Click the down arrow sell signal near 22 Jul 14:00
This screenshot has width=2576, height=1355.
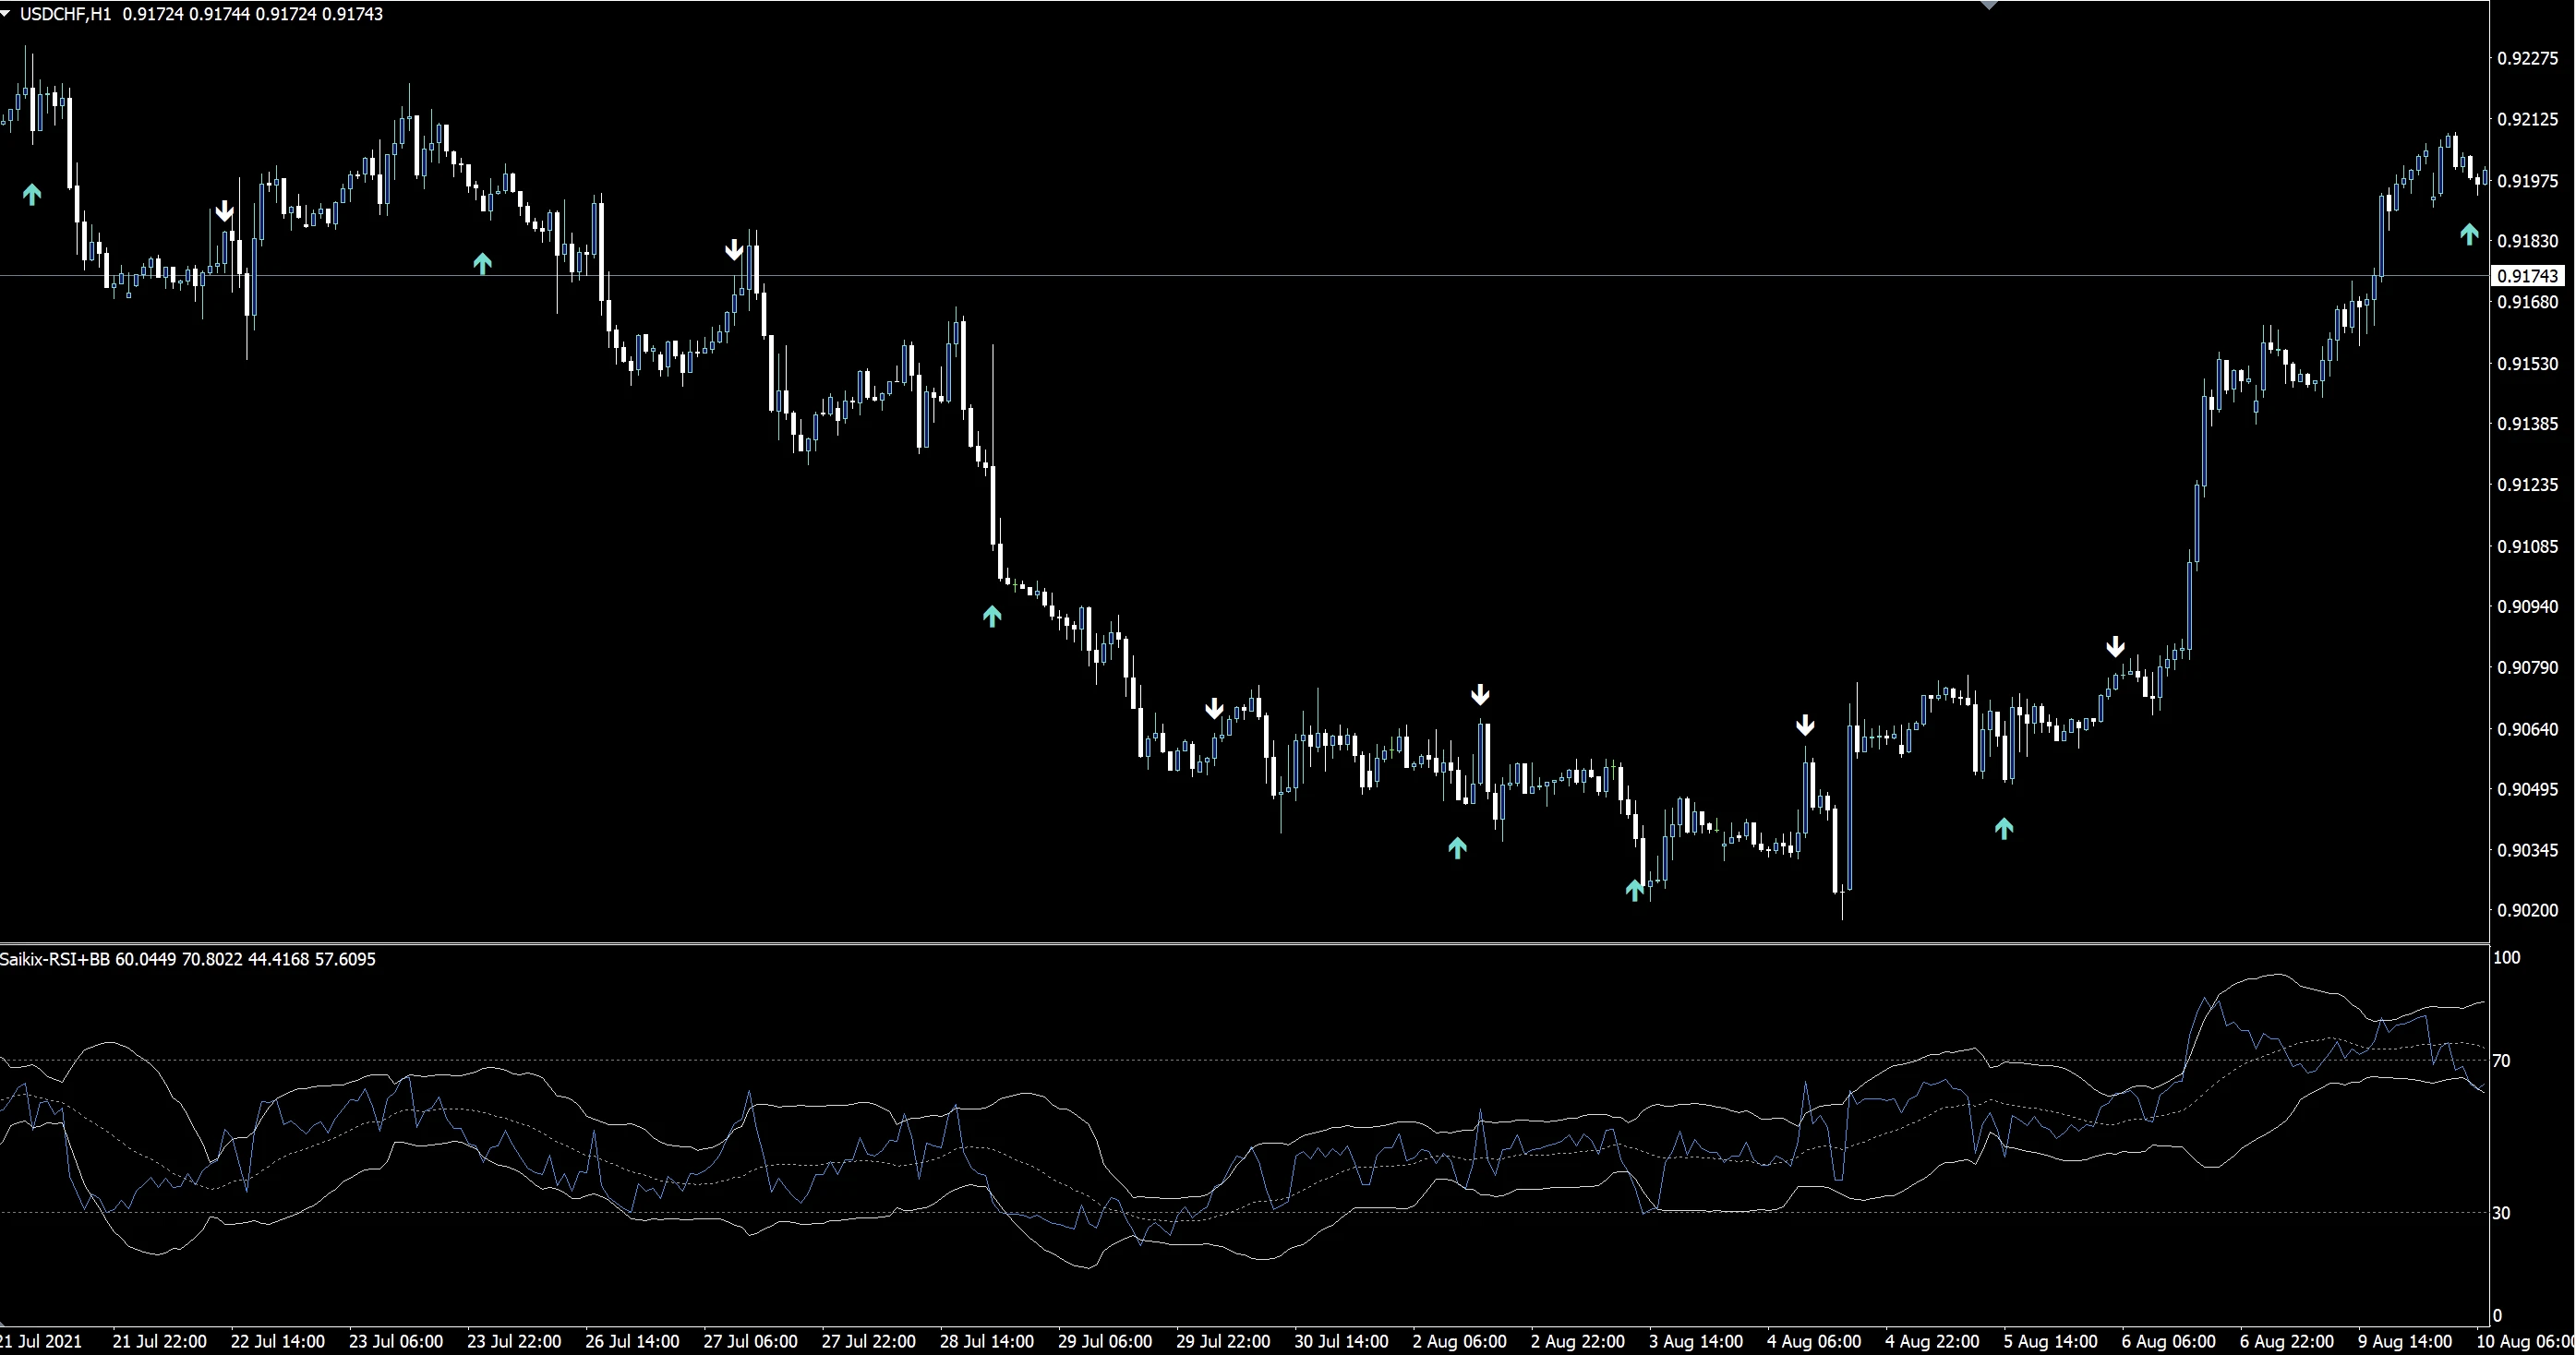225,210
